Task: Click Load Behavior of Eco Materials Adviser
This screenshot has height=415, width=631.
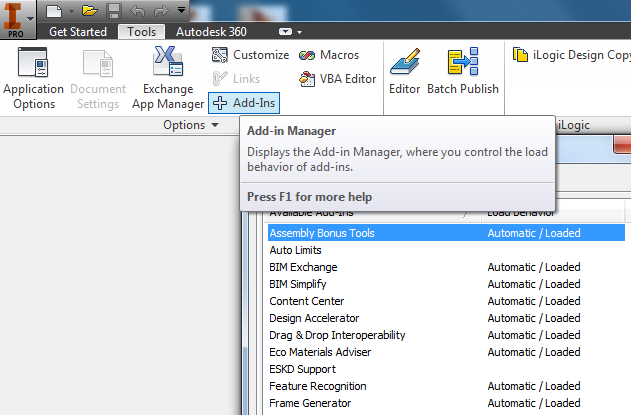Action: pyautogui.click(x=534, y=352)
